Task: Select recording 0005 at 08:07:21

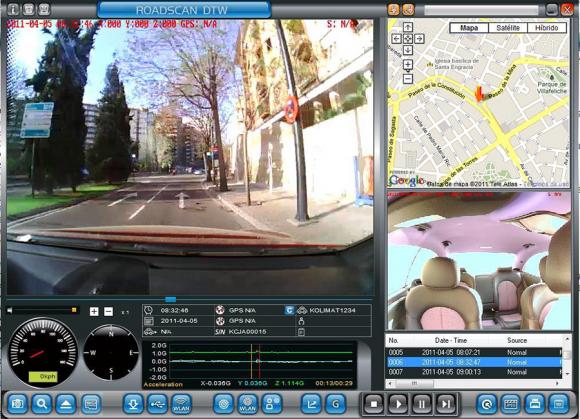Action: pos(474,352)
